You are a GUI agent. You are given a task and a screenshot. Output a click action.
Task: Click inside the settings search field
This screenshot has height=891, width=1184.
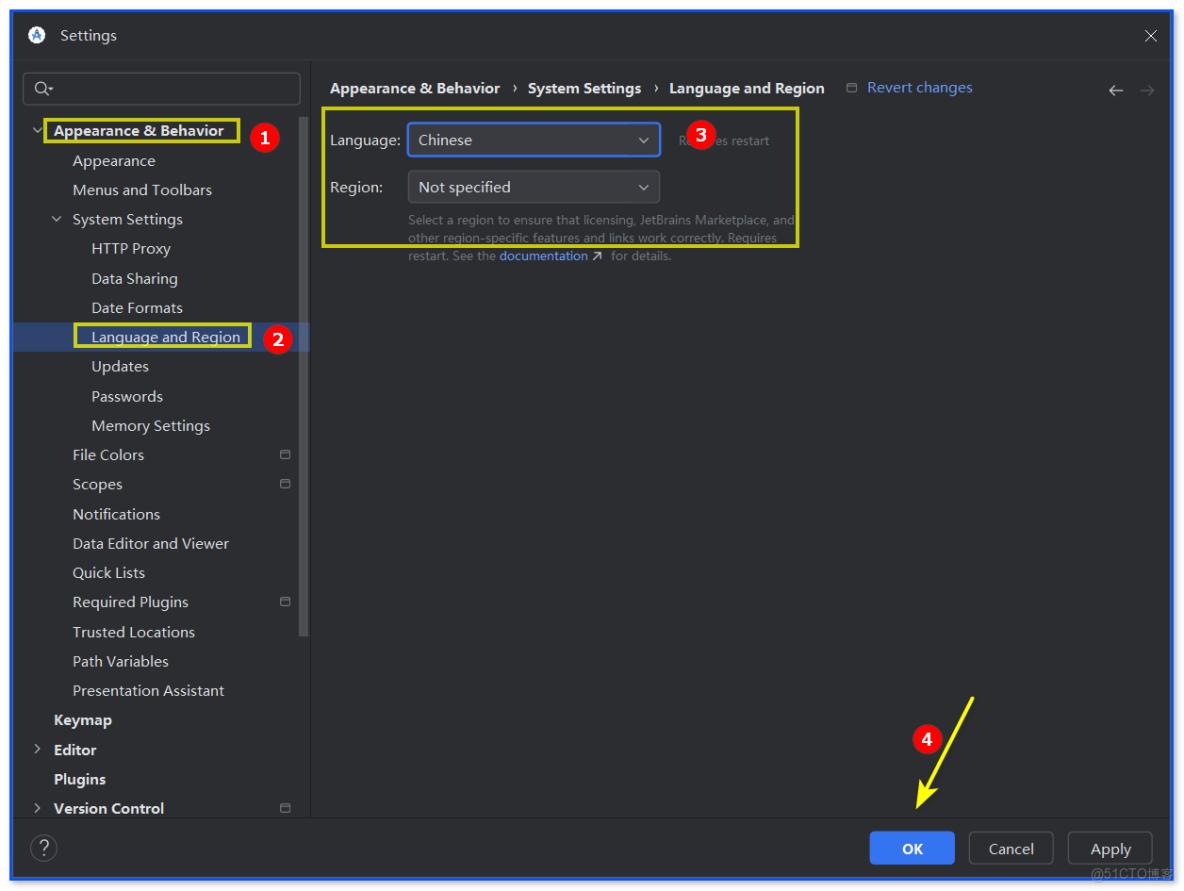tap(161, 89)
